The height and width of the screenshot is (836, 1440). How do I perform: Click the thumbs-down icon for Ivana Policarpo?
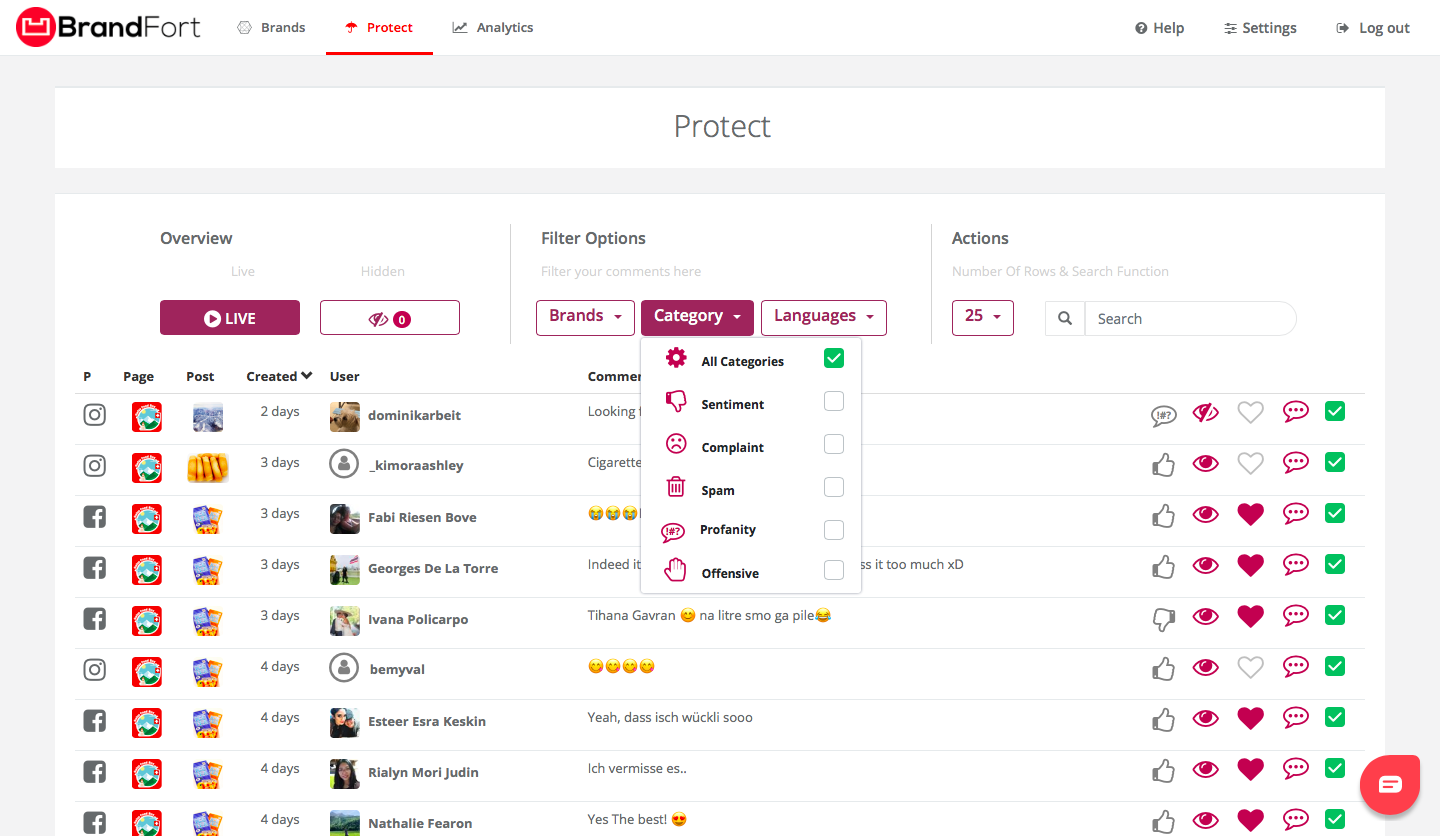(x=1163, y=619)
